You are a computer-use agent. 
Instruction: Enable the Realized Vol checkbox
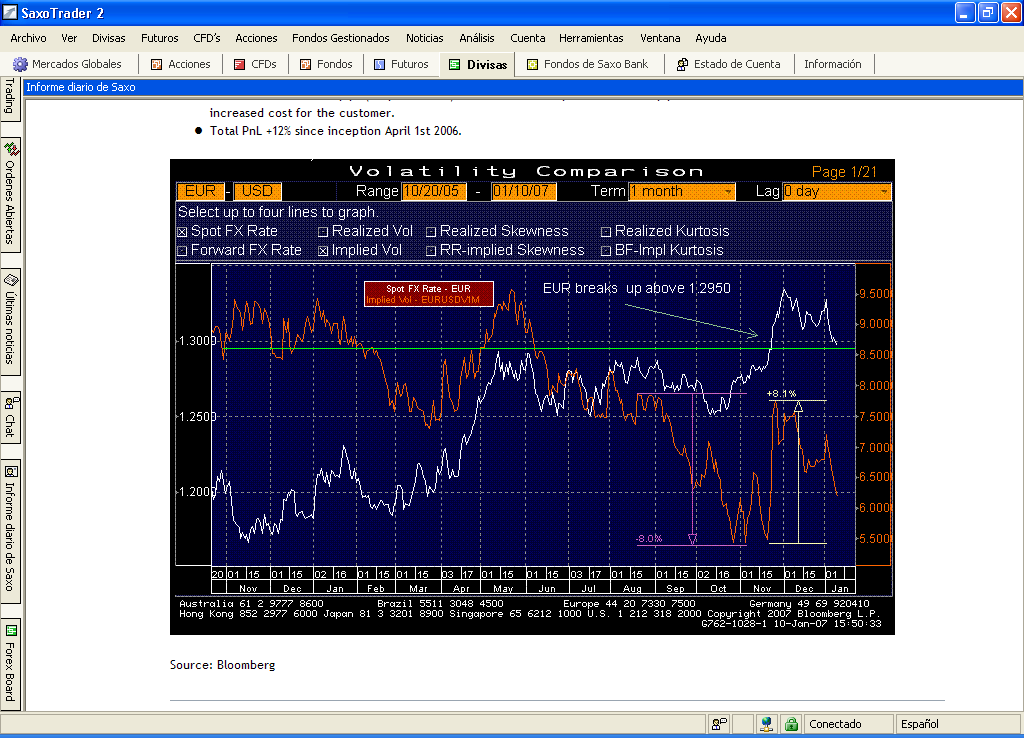point(323,232)
